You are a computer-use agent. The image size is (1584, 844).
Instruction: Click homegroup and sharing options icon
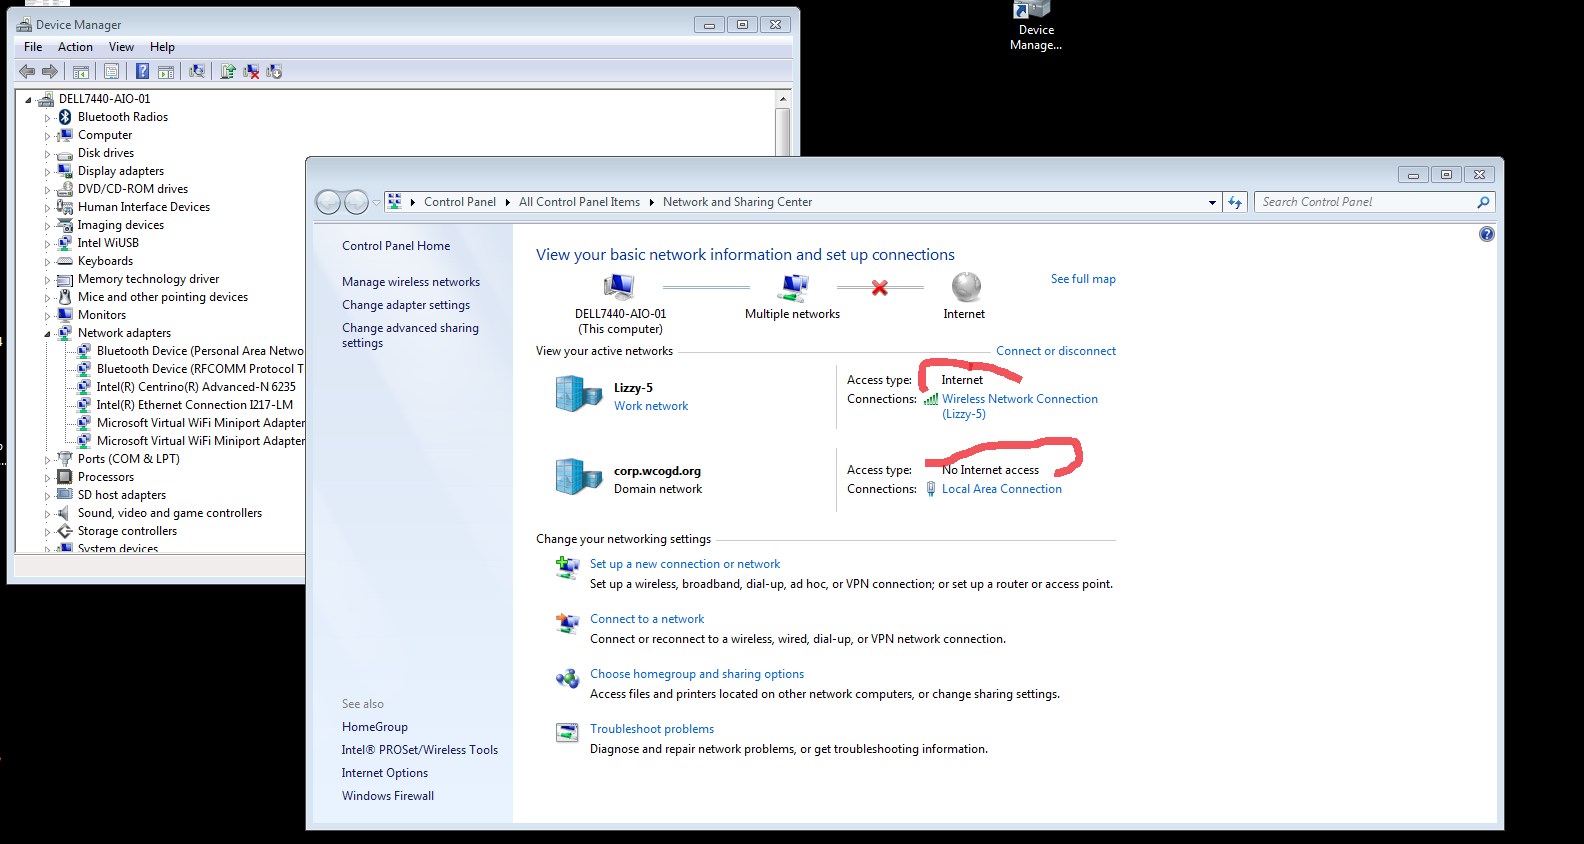click(567, 678)
